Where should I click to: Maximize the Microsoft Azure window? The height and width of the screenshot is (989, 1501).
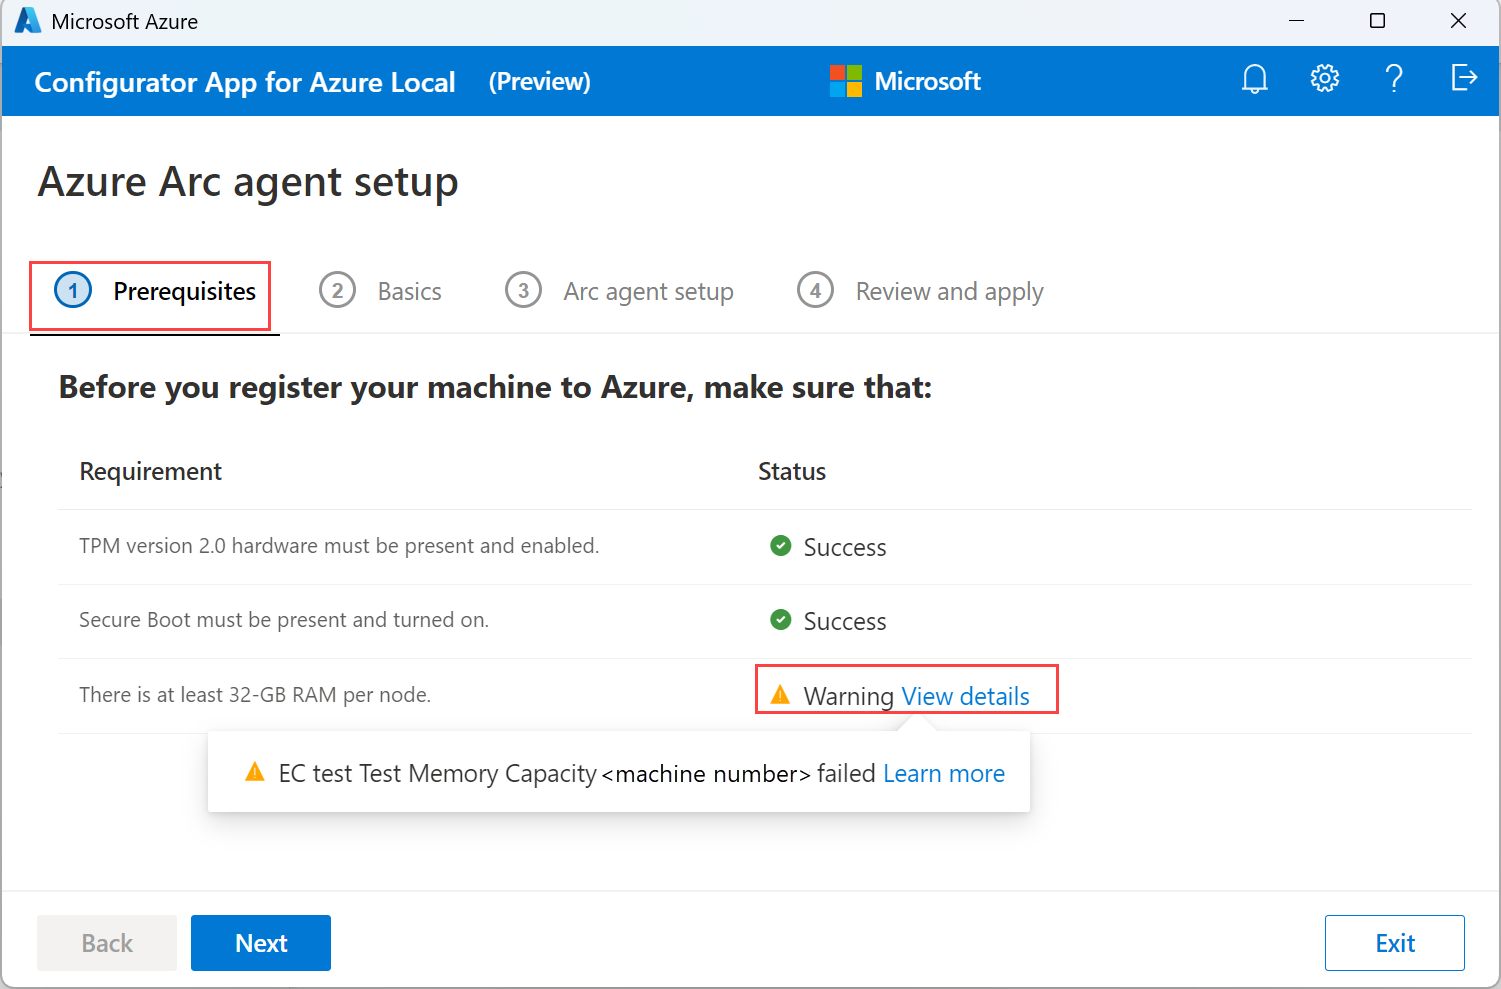1377,21
